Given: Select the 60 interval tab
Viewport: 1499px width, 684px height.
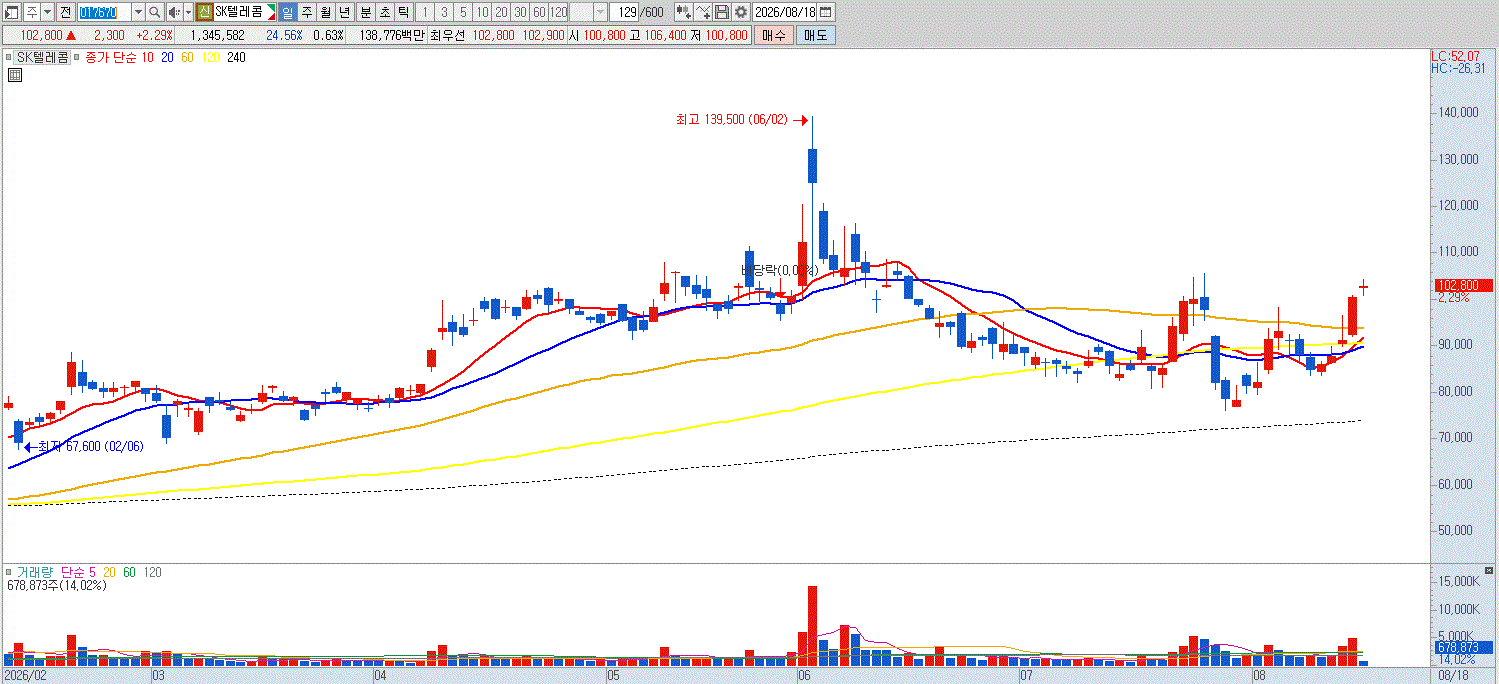Looking at the screenshot, I should point(539,12).
